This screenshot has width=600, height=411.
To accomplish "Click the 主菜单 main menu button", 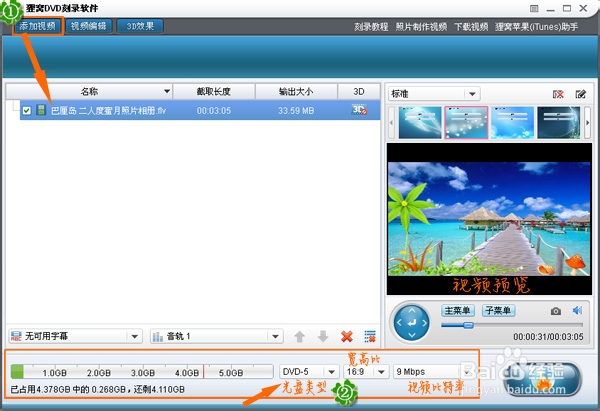I will tap(458, 310).
